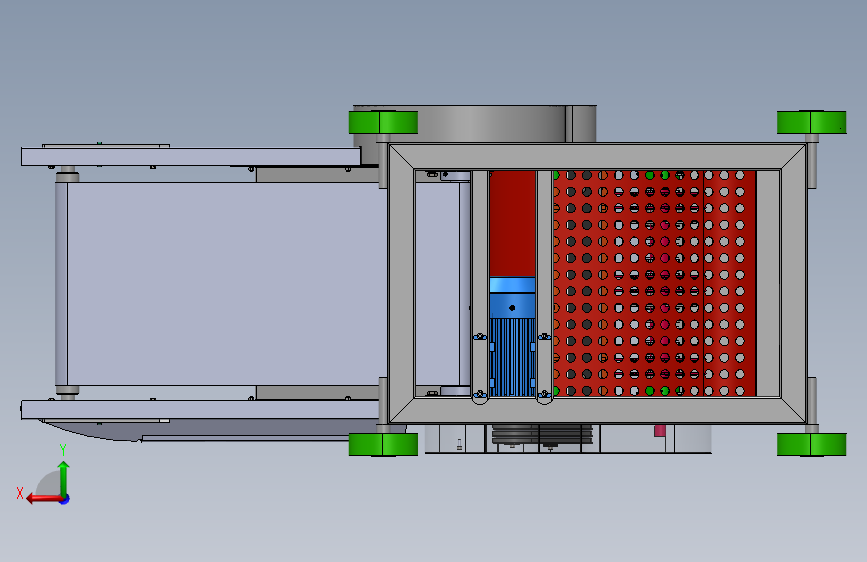Select the top-left green caster wheel
The height and width of the screenshot is (562, 867).
click(383, 122)
